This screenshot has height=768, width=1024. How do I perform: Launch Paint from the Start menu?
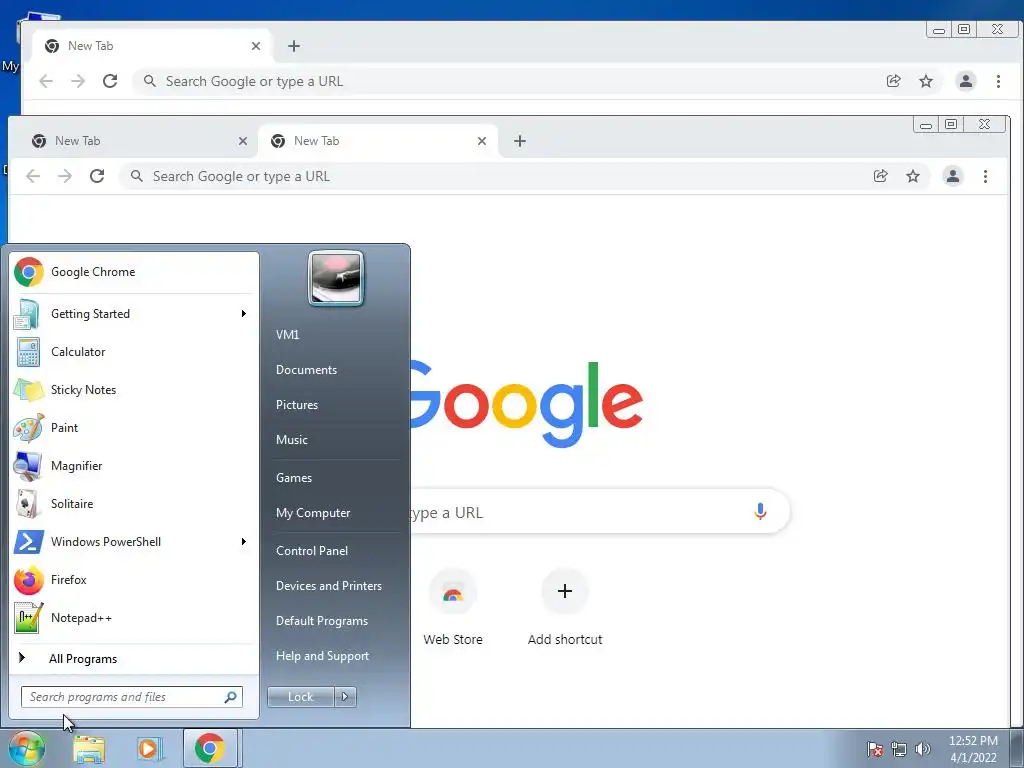pos(134,428)
